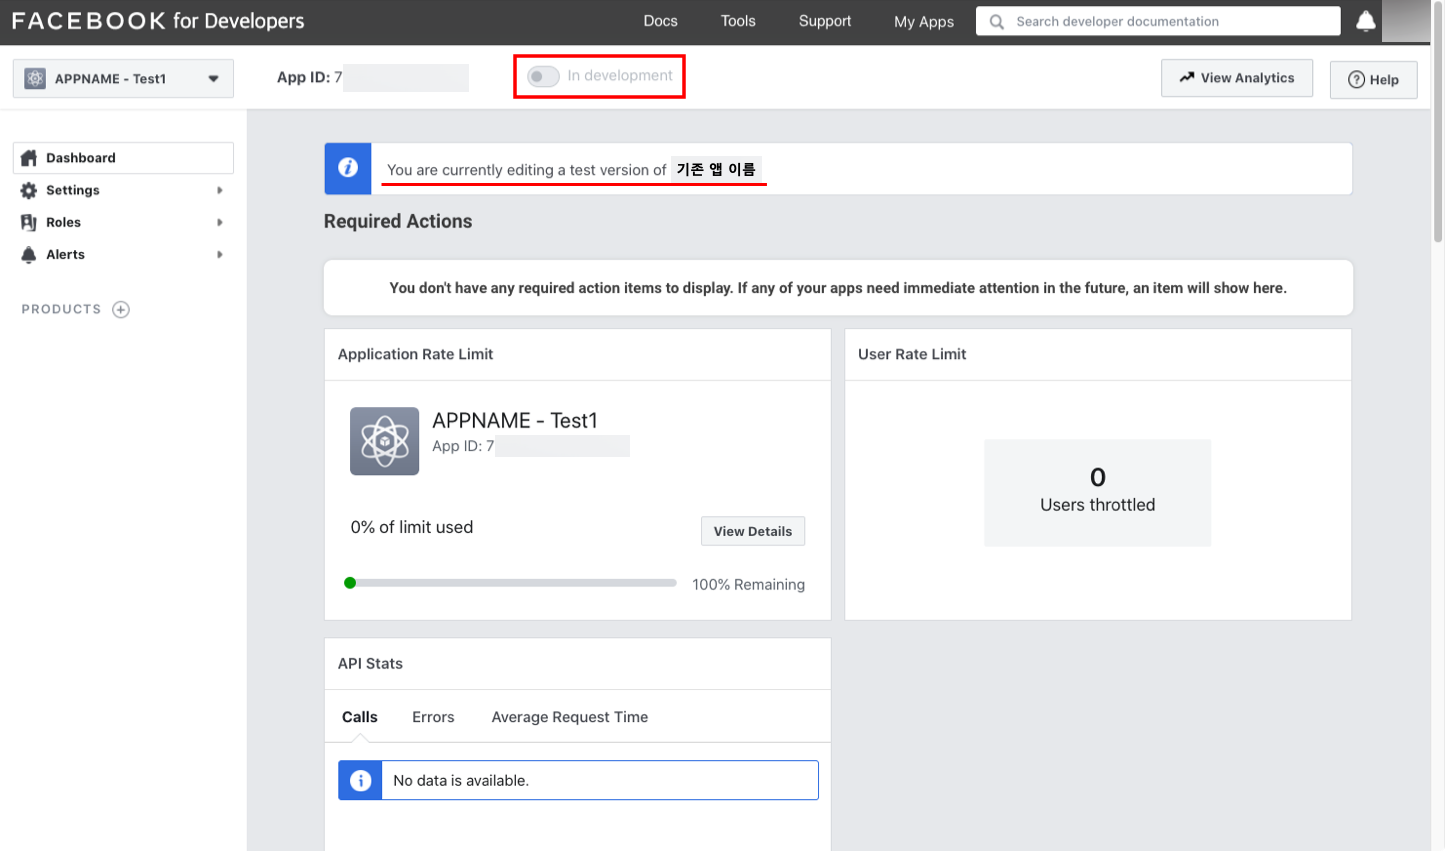Click the API Stats heading

tap(370, 663)
